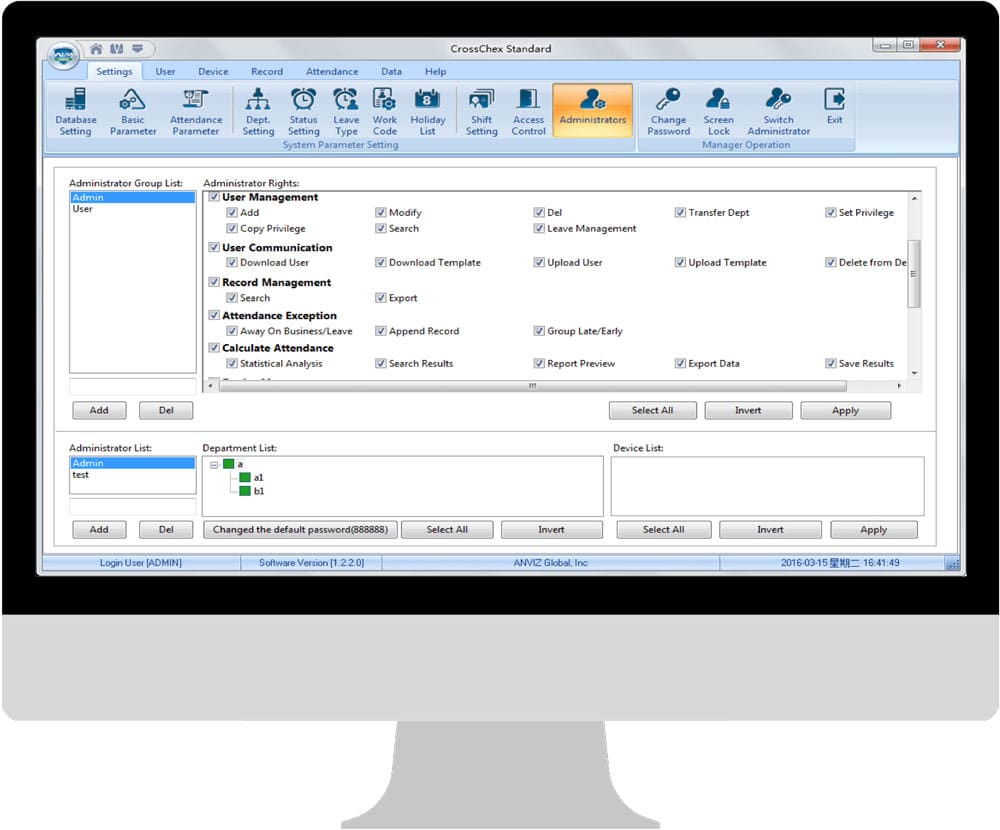
Task: Activate Screen Lock
Action: tap(718, 112)
